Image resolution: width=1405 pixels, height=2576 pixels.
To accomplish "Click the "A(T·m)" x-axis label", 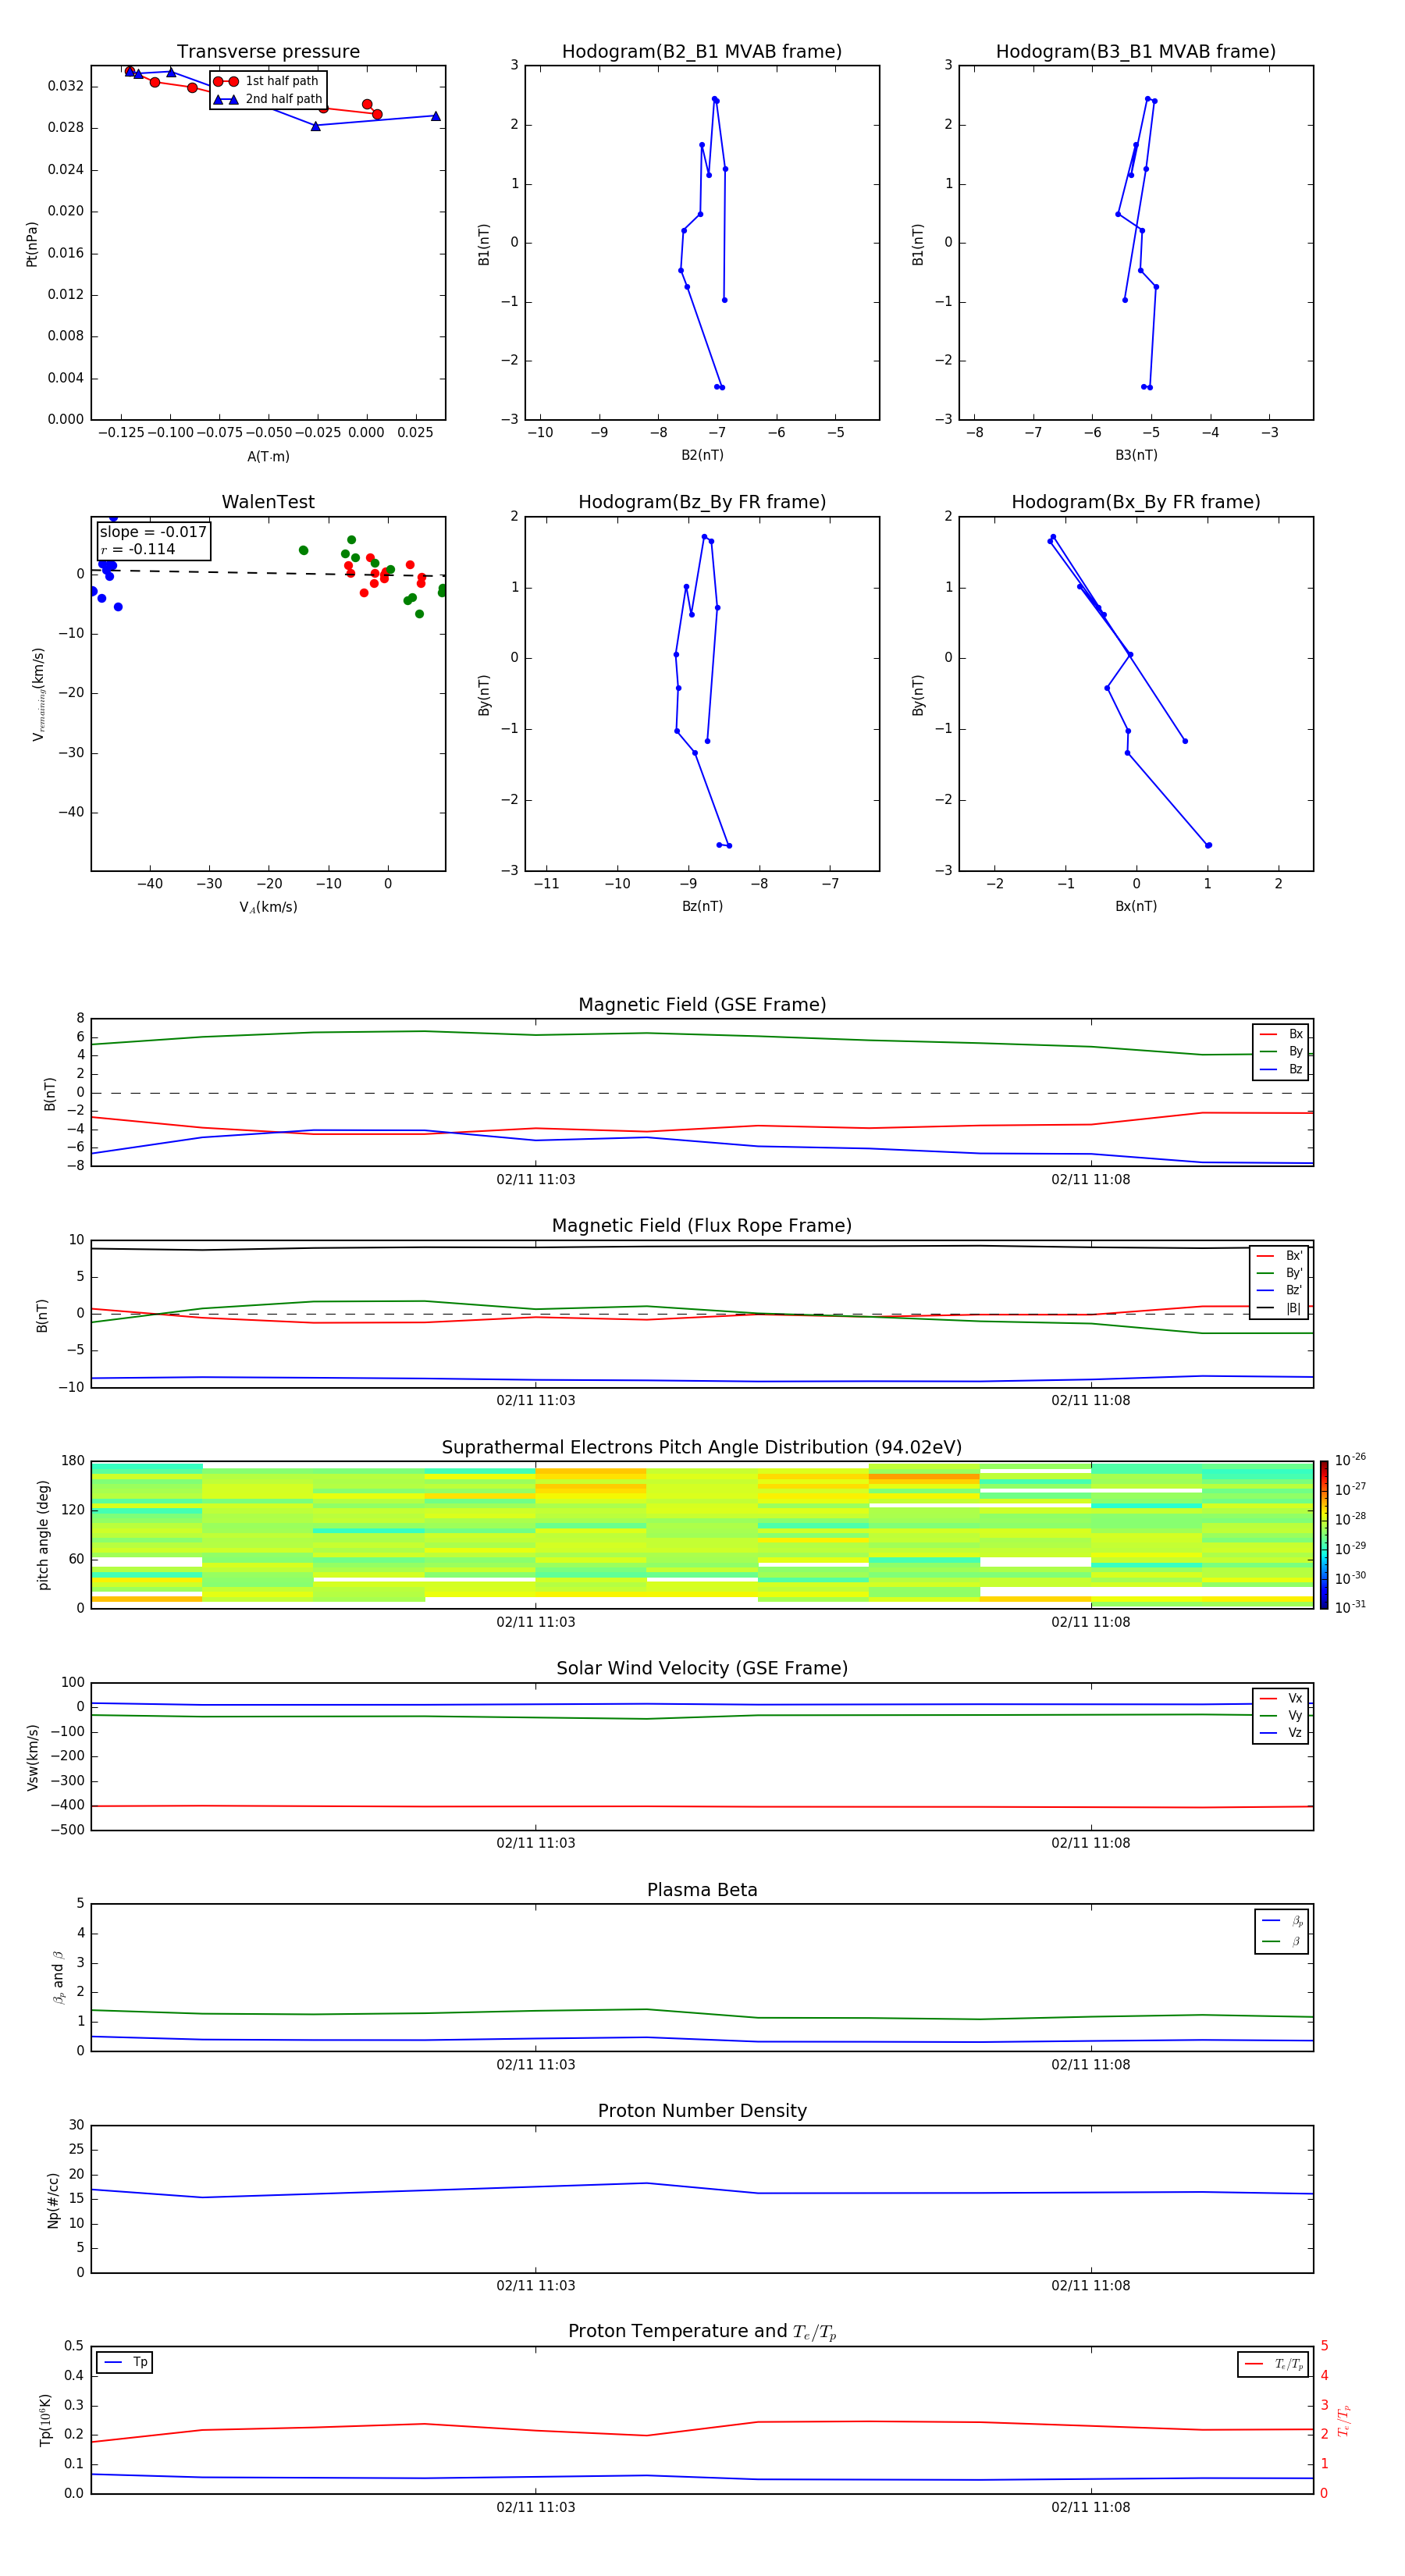I will pyautogui.click(x=268, y=456).
